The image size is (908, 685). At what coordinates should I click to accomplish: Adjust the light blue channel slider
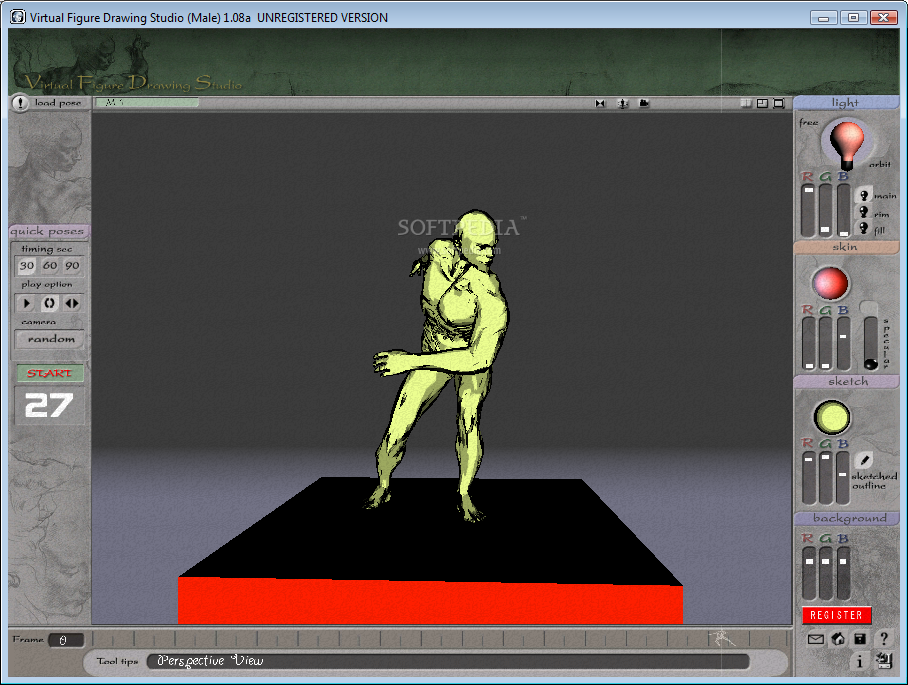844,211
